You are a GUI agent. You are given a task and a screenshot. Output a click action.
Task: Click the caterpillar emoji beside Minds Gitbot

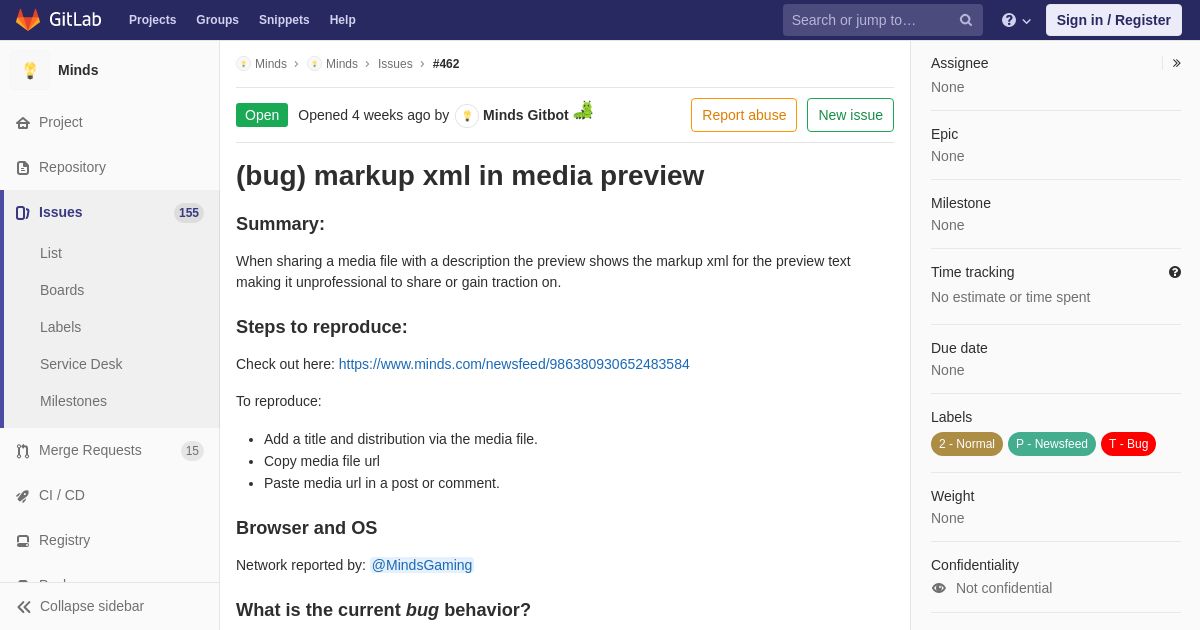583,110
